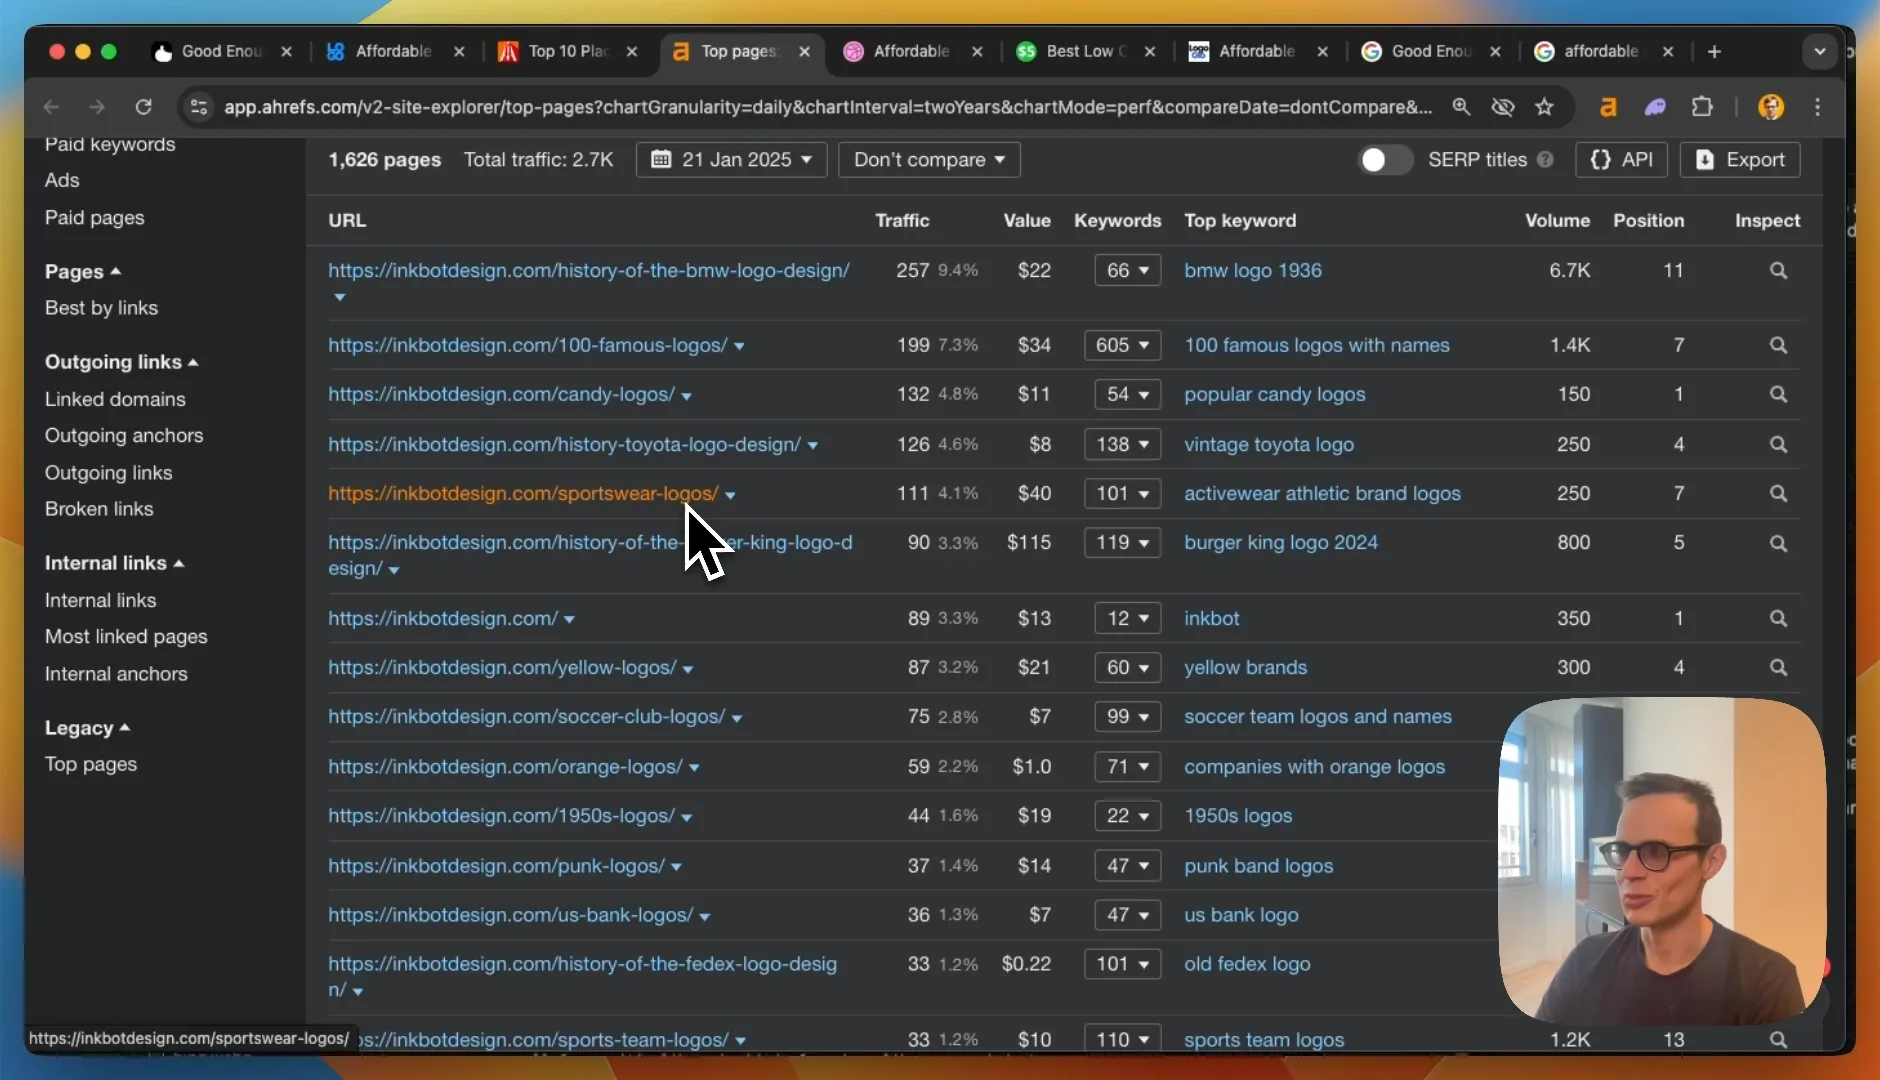
Task: Click the SERP titles help icon
Action: [1545, 160]
